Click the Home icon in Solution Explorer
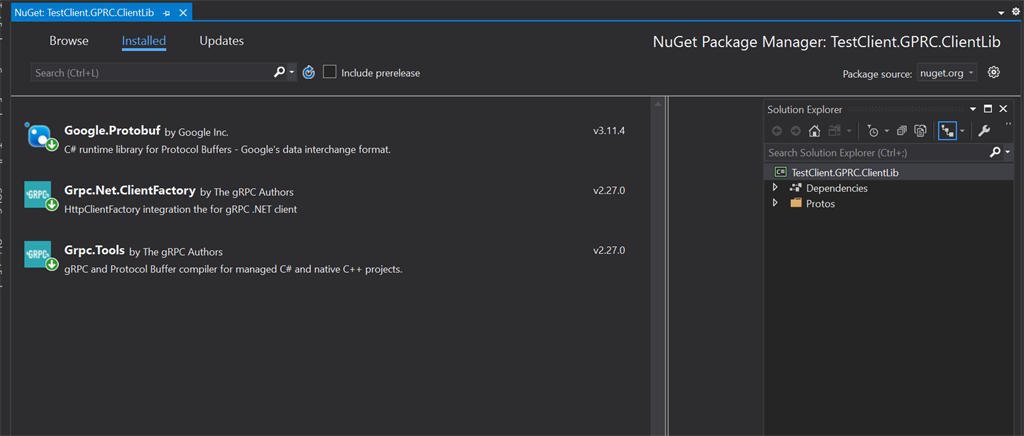Screen dimensions: 1024x436 point(814,131)
